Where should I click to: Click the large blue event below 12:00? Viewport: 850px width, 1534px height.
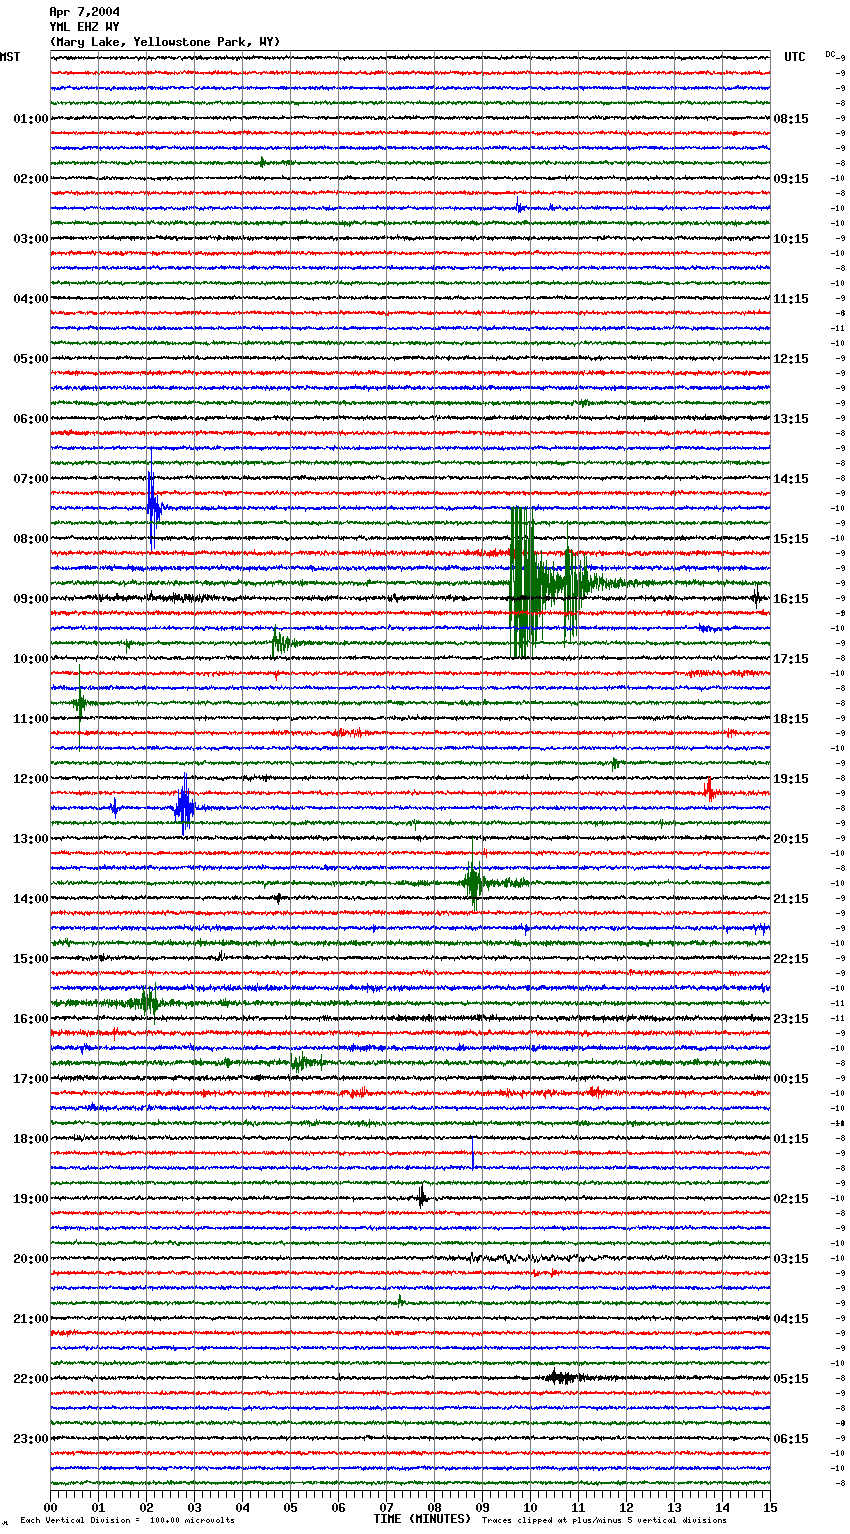pos(185,806)
